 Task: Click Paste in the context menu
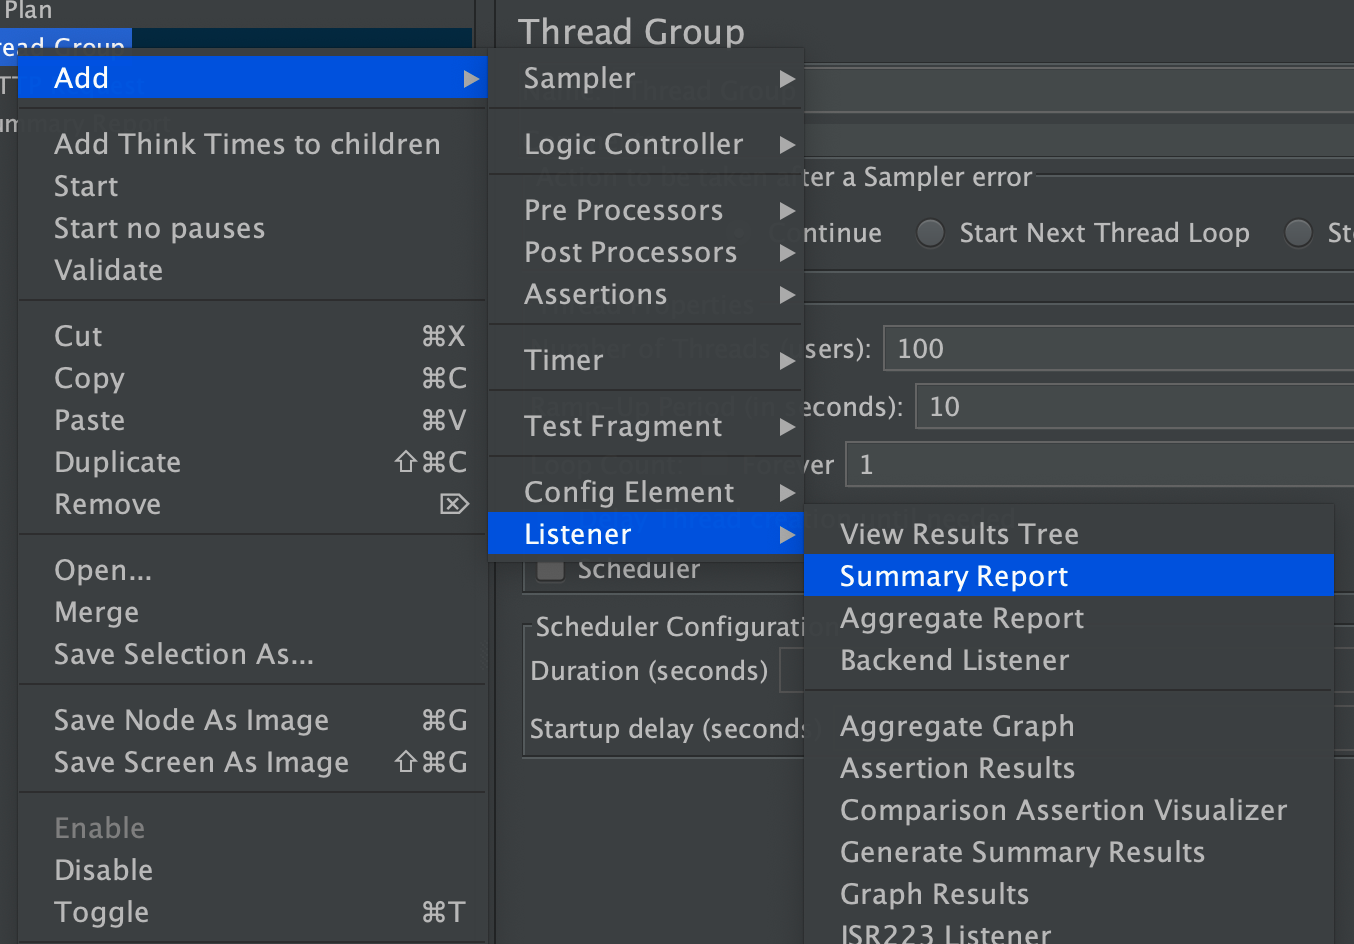click(89, 420)
